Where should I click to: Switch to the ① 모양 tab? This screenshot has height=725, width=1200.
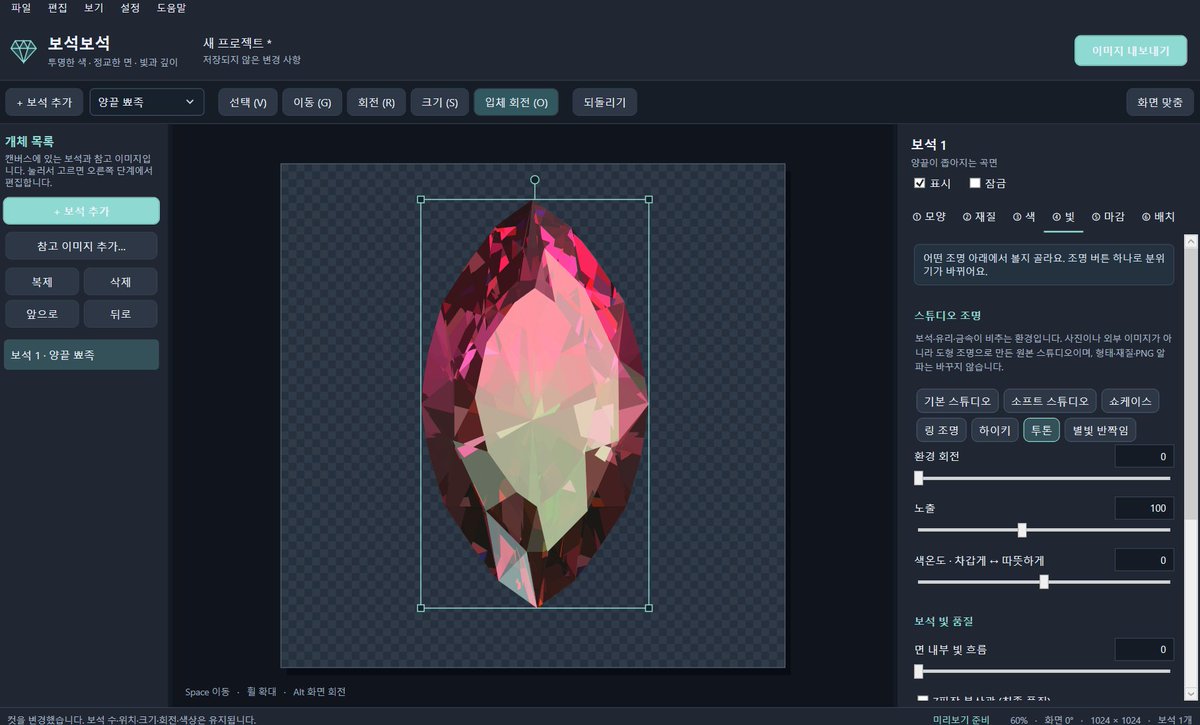coord(929,216)
